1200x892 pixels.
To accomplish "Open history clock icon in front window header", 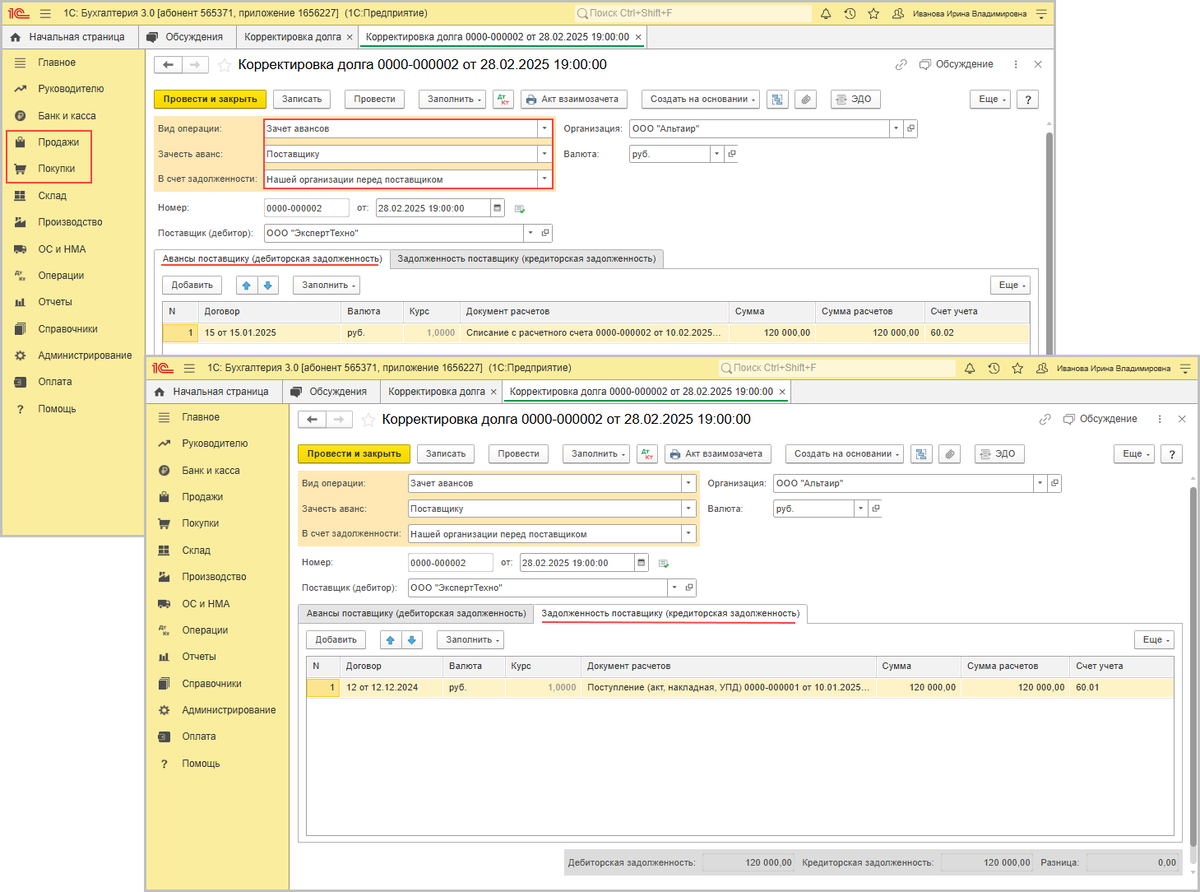I will [x=993, y=368].
